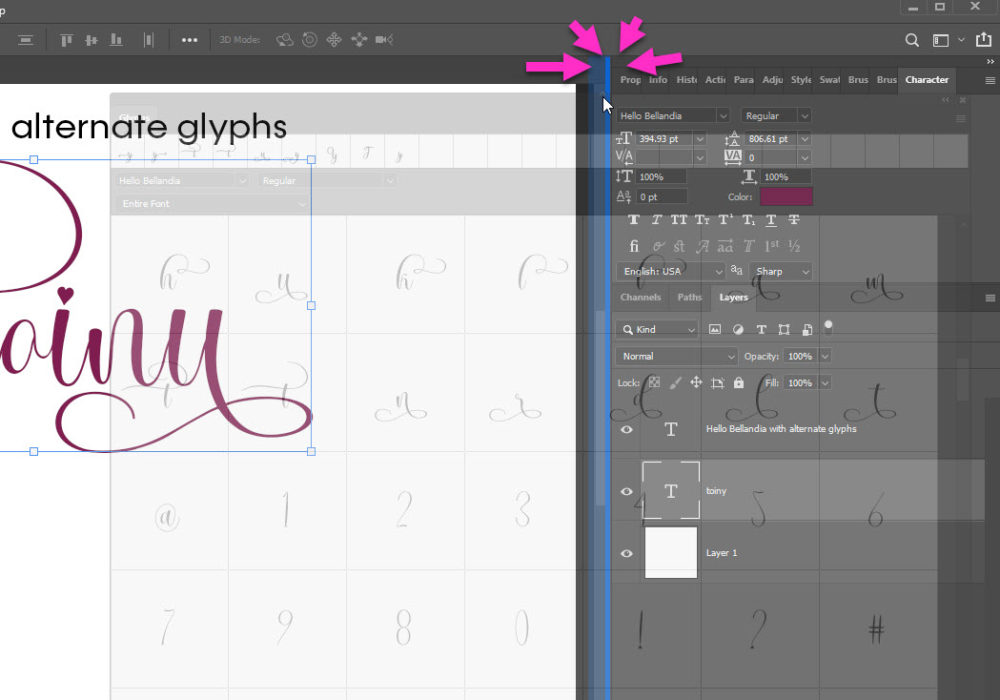
Task: Toggle Faux Italic text style
Action: (x=656, y=220)
